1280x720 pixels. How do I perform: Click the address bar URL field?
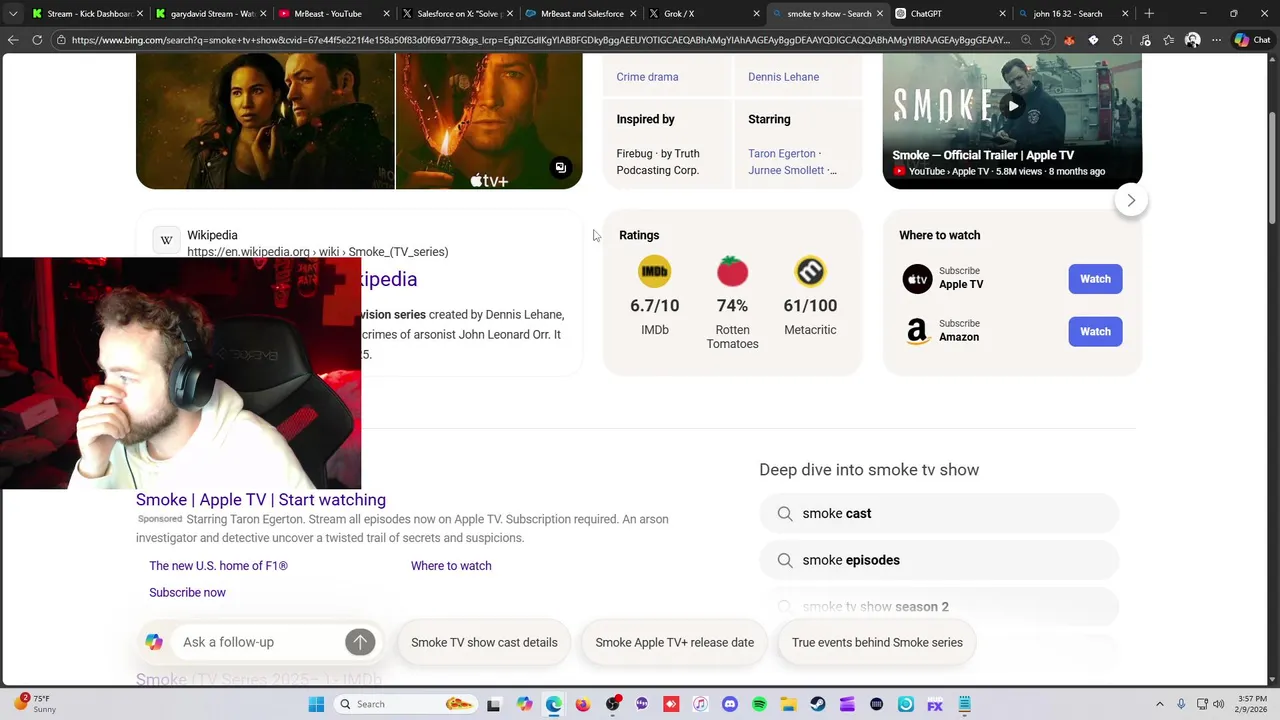coord(540,40)
